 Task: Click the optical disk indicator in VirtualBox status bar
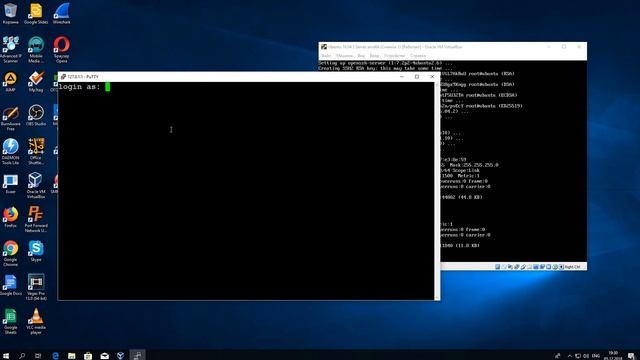[504, 267]
